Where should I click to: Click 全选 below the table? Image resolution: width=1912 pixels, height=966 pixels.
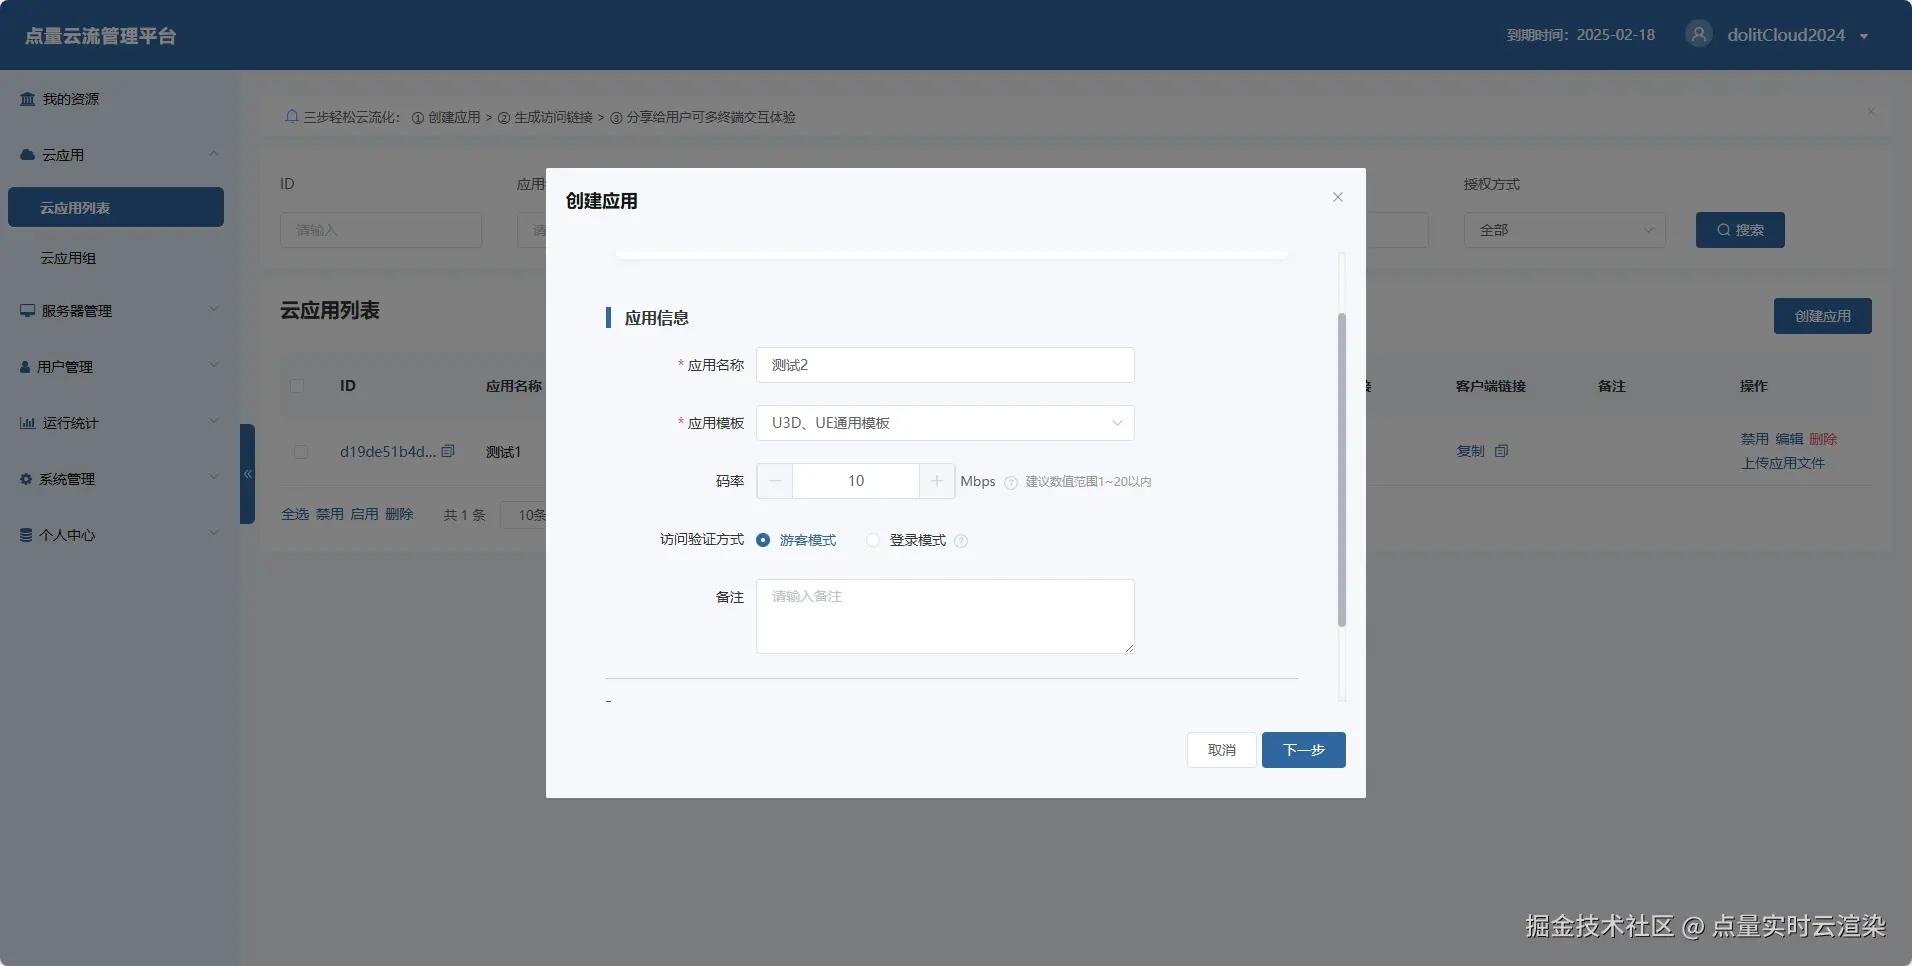295,514
